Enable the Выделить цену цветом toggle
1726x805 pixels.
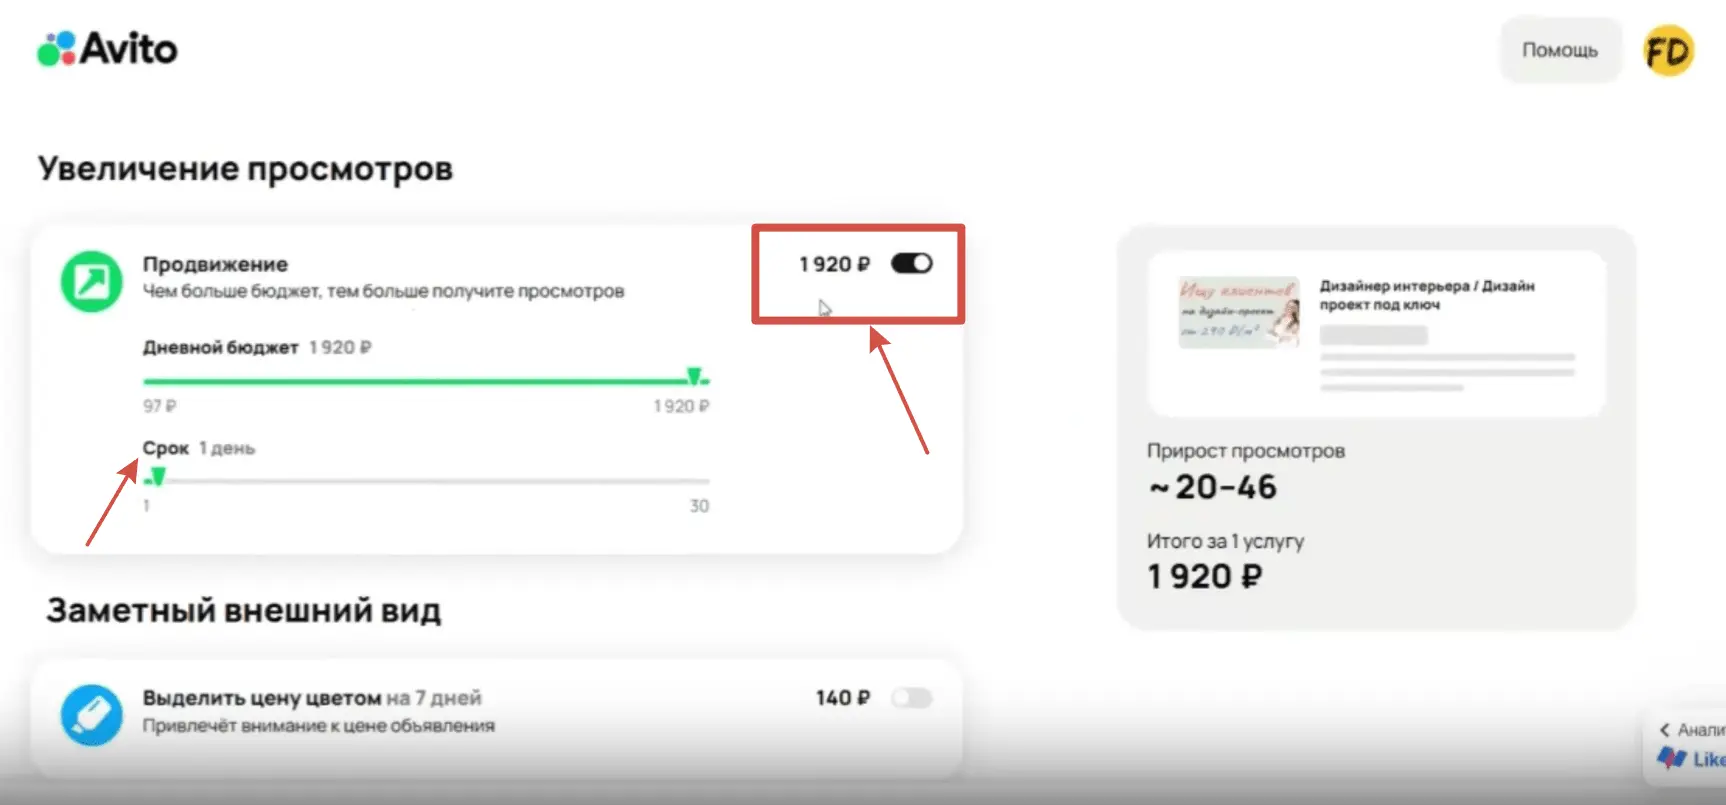click(x=911, y=697)
